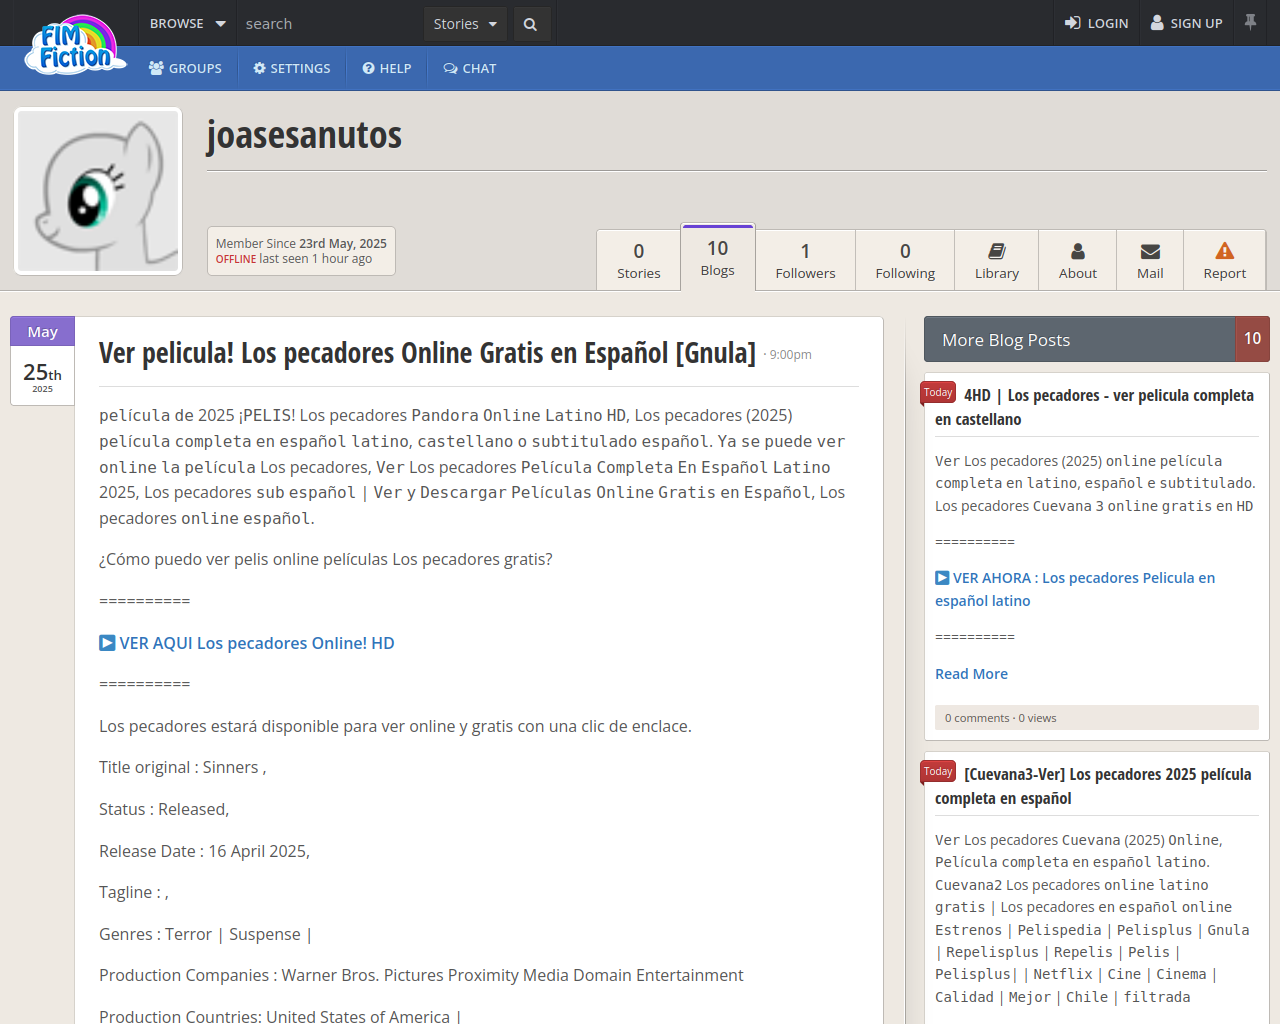1280x1024 pixels.
Task: Open the Sign Up link
Action: tap(1187, 23)
